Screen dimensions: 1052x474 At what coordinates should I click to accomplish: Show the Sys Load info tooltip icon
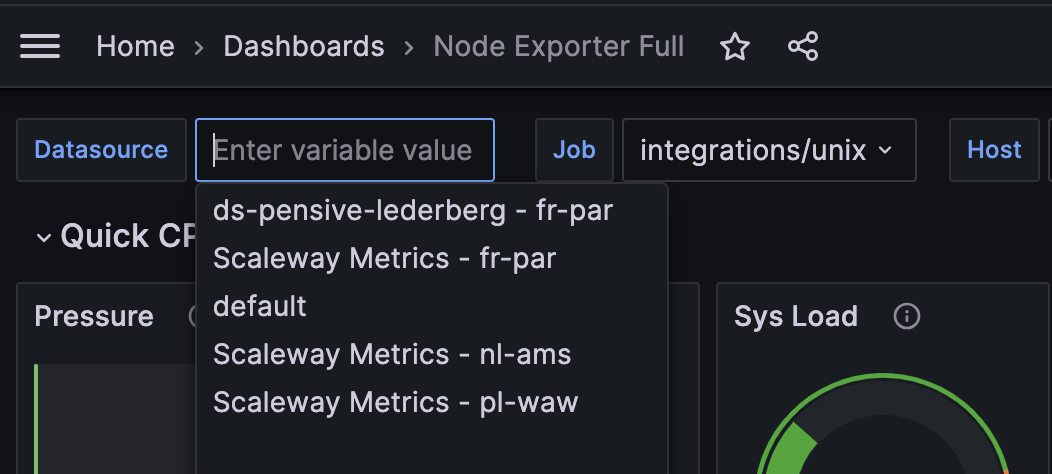[x=906, y=317]
